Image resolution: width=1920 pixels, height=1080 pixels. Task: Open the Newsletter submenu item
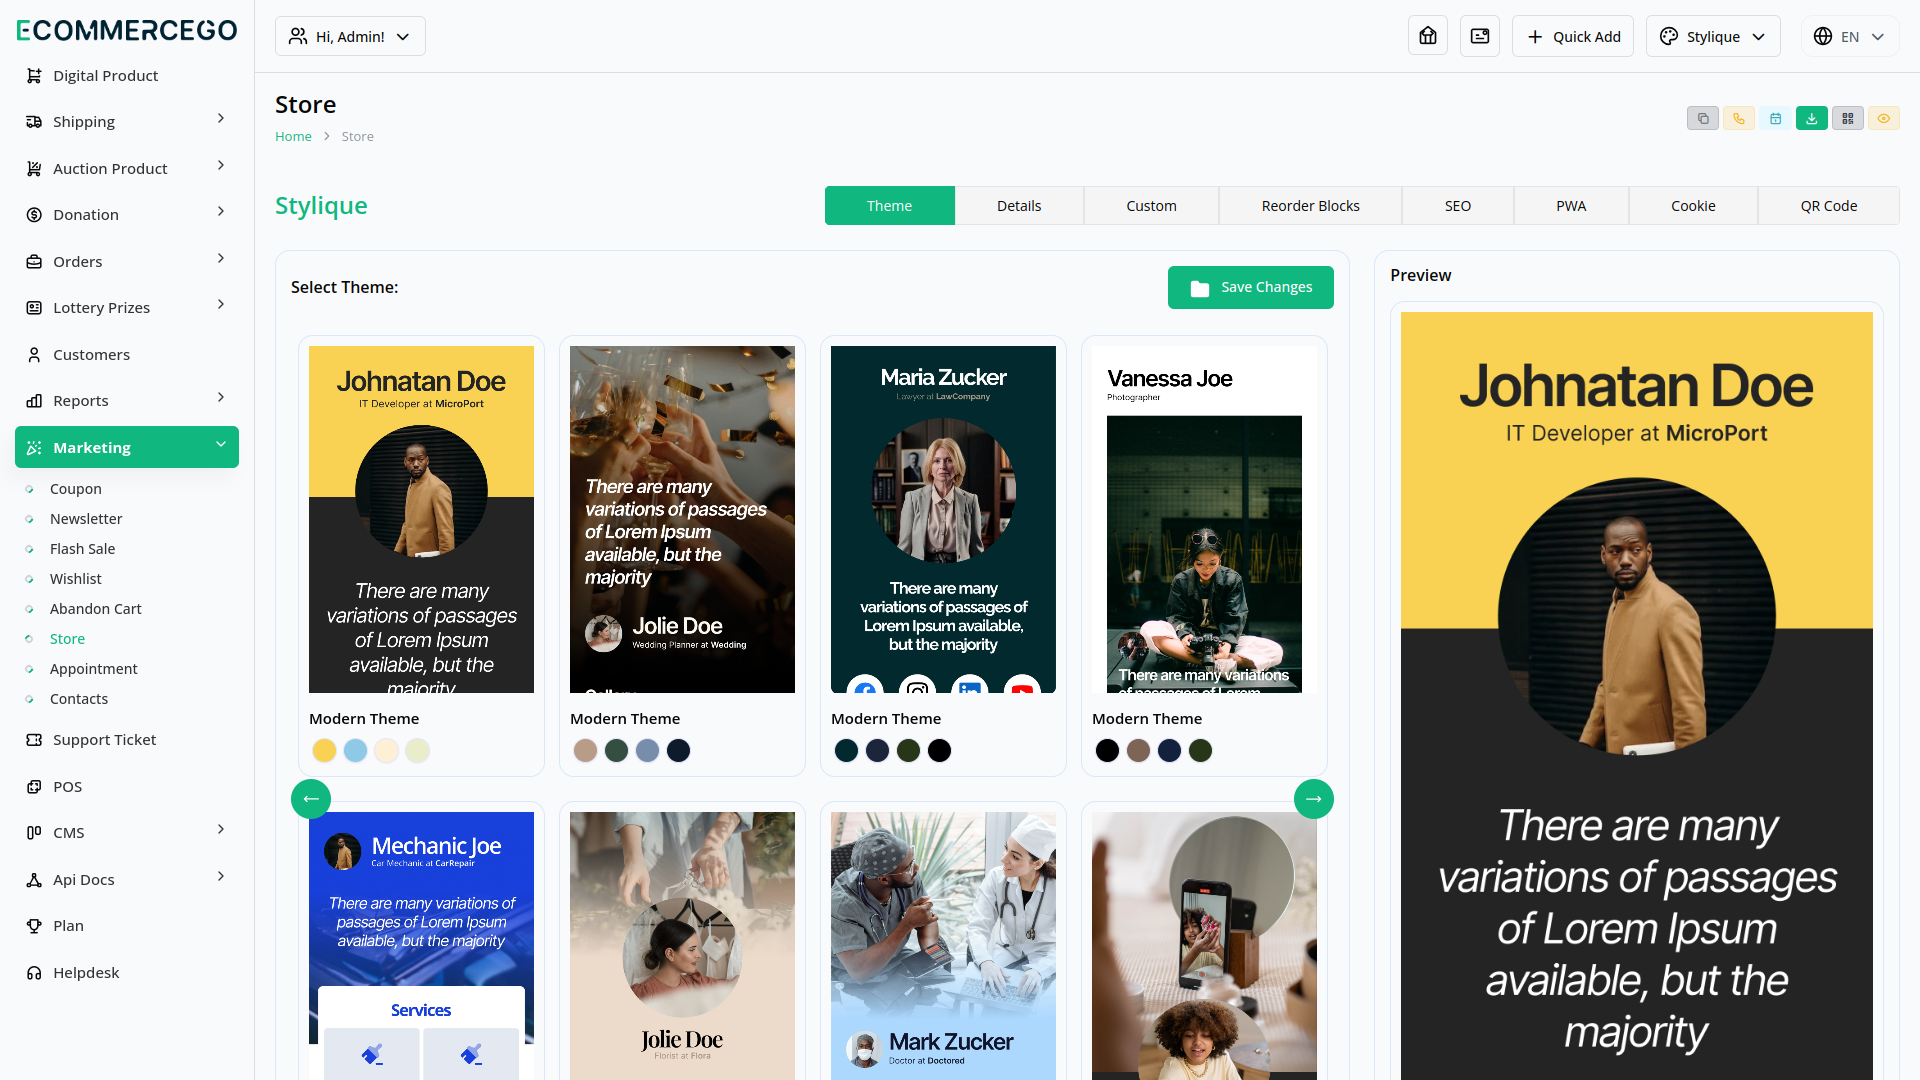(x=86, y=518)
